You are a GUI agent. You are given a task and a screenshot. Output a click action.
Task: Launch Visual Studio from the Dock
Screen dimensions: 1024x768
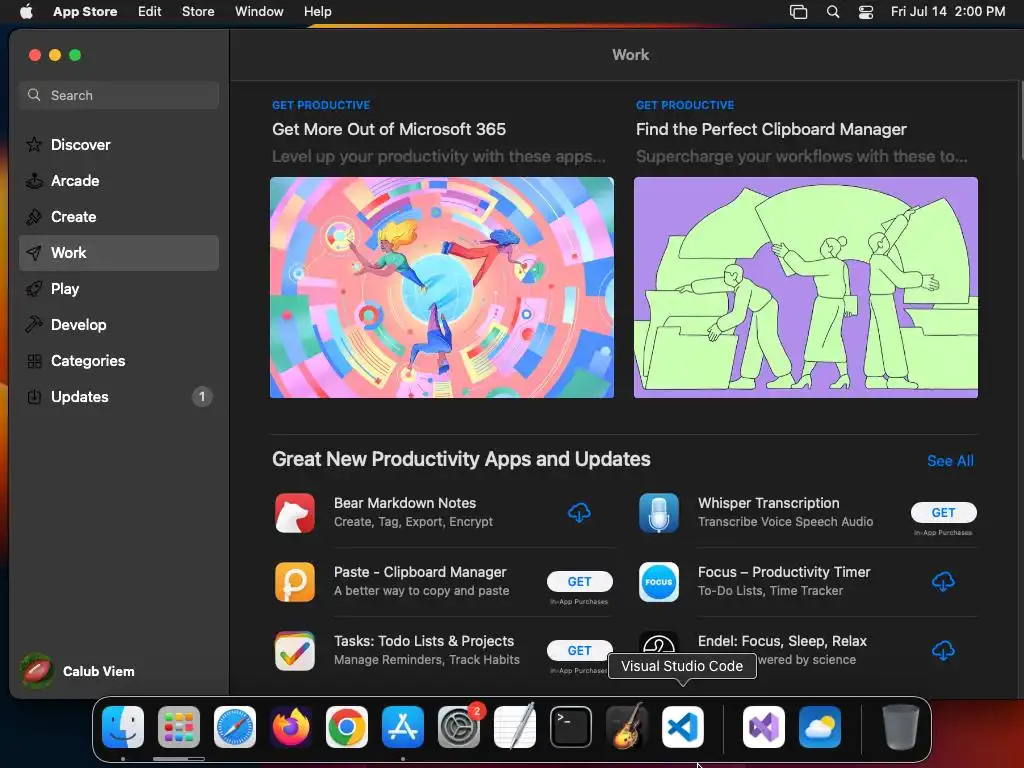click(x=764, y=727)
